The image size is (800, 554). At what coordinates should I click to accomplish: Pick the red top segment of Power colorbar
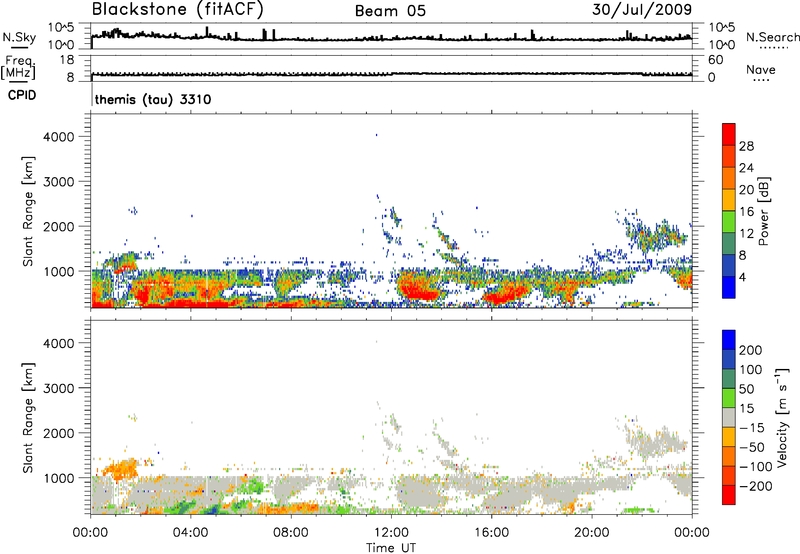point(729,134)
